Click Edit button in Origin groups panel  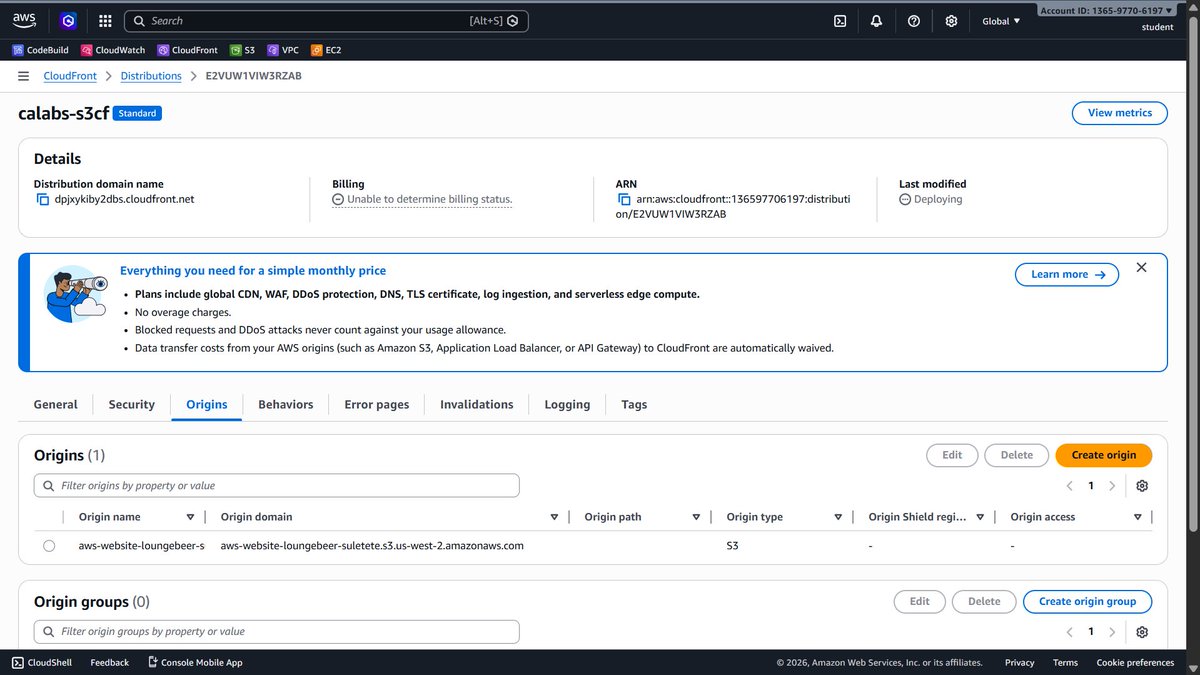[919, 601]
